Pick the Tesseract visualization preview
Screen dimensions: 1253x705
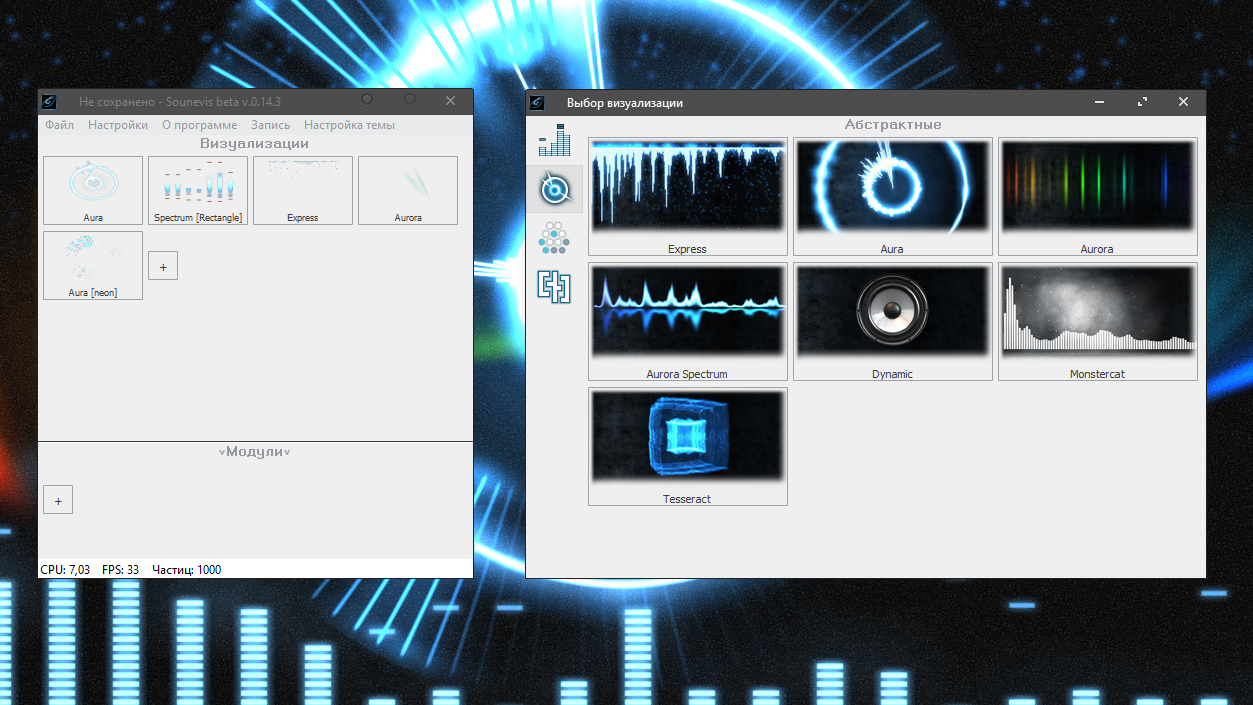[x=687, y=446]
